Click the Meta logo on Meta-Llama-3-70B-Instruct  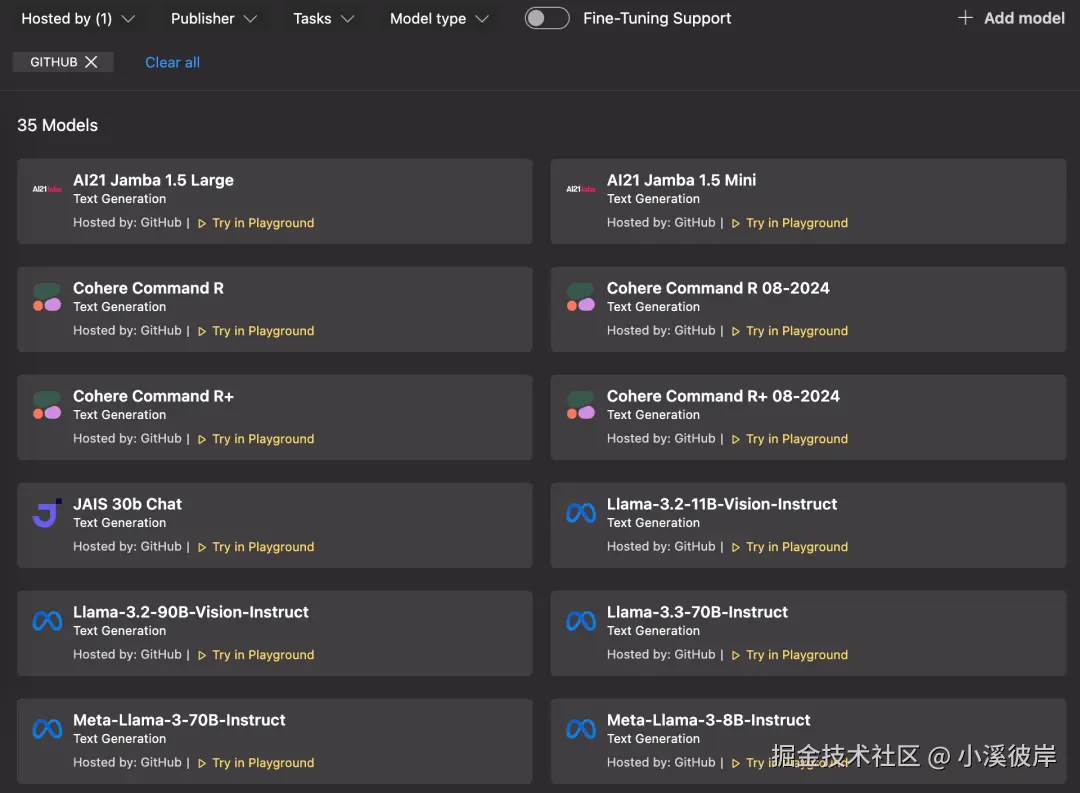coord(47,729)
